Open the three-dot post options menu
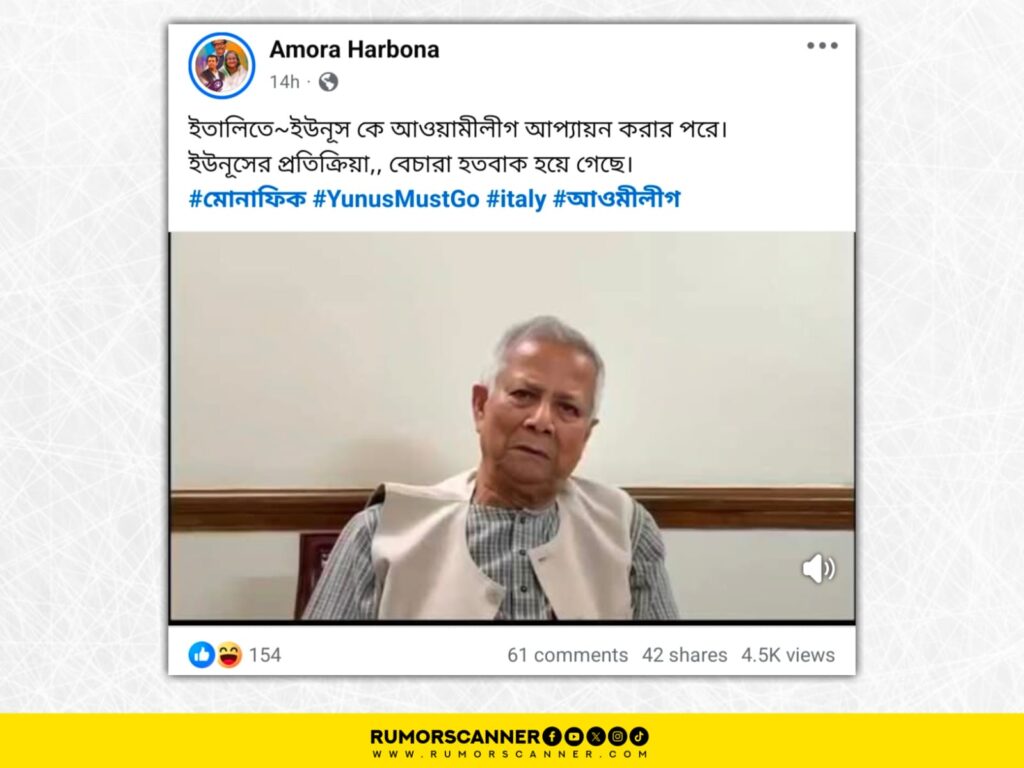Image resolution: width=1024 pixels, height=768 pixels. 822,46
